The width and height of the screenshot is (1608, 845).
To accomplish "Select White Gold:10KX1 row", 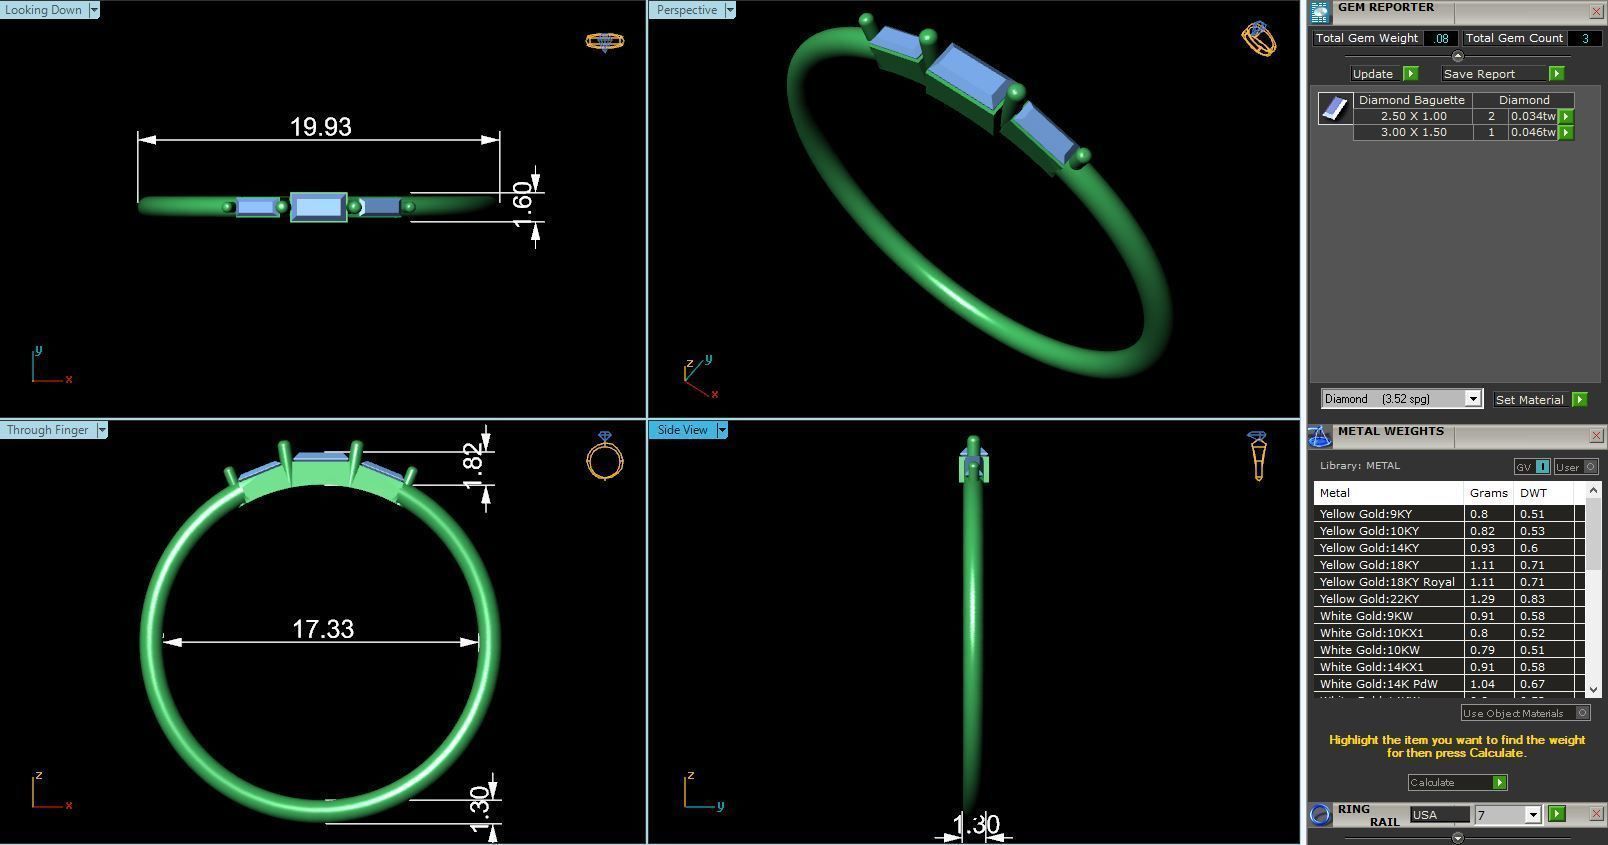I will pos(1449,633).
